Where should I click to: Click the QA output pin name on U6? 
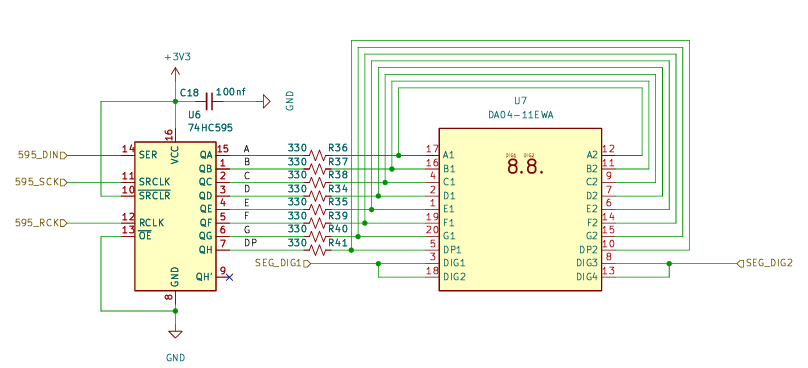click(206, 154)
